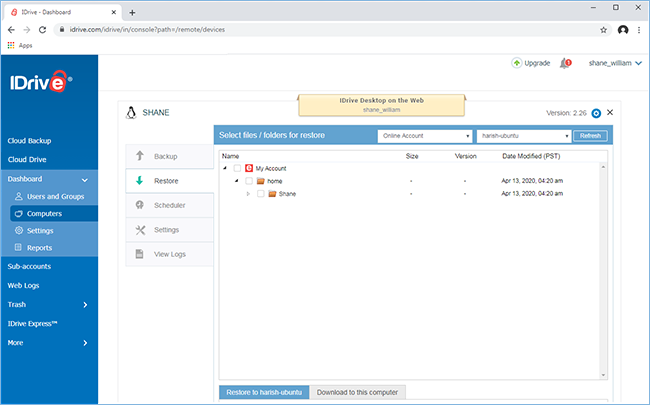Go to Cloud Drive
The image size is (650, 405).
click(27, 160)
